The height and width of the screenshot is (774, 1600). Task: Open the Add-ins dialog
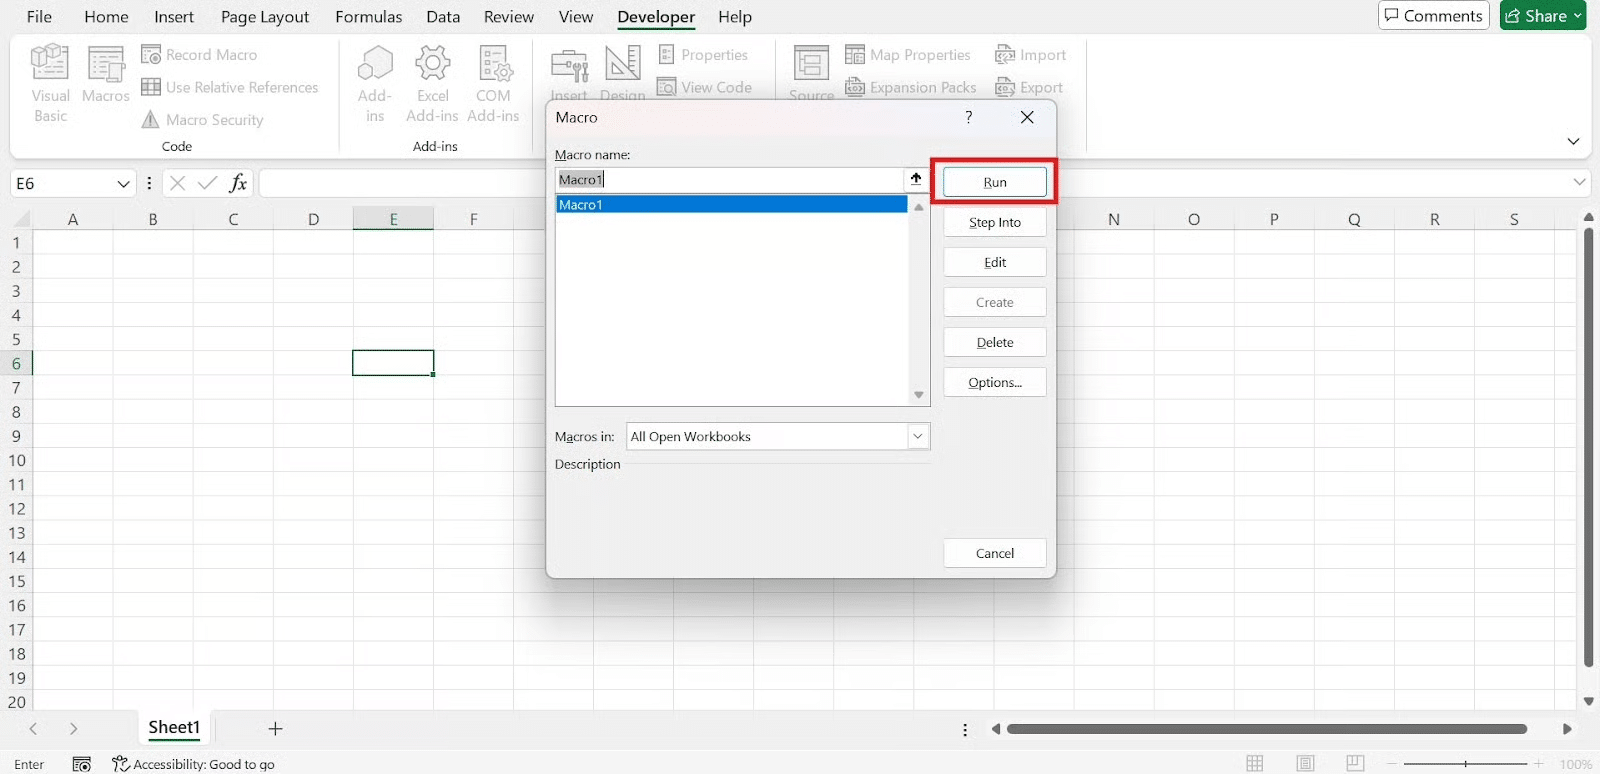(x=374, y=84)
